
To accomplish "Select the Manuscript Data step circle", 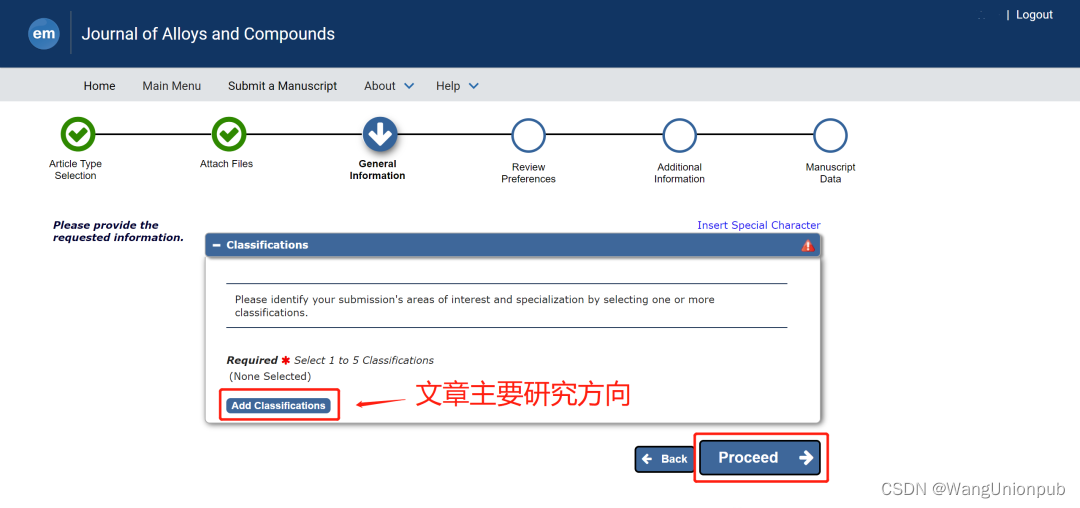I will [830, 136].
